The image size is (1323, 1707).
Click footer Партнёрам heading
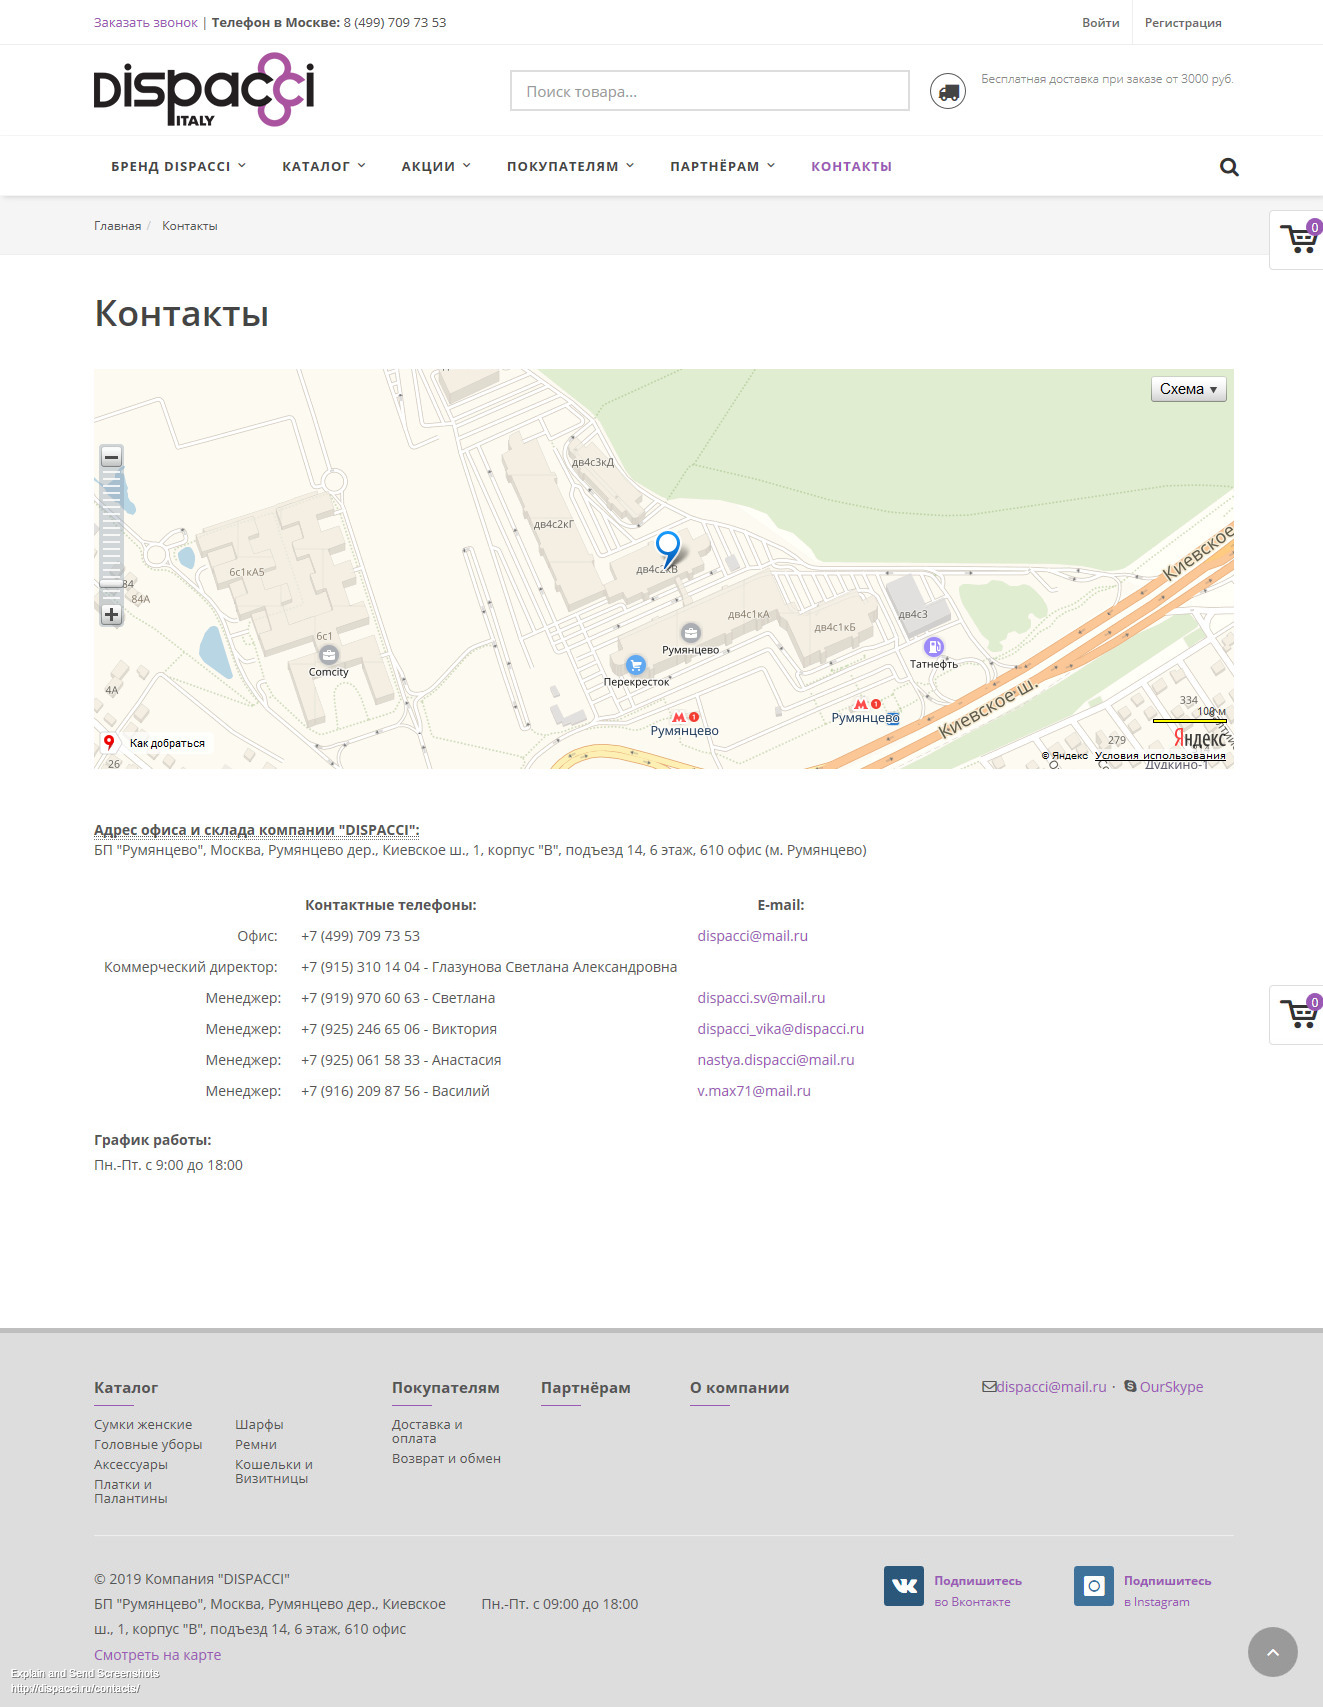point(586,1388)
